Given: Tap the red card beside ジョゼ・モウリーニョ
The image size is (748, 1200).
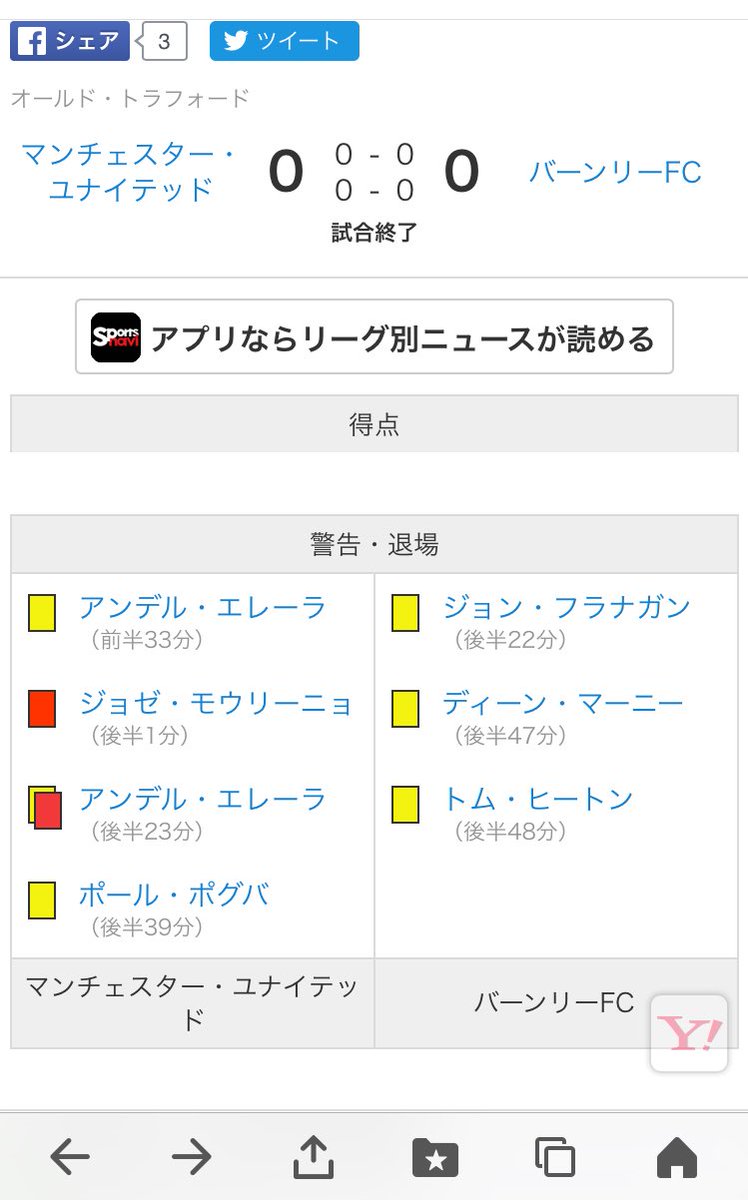Looking at the screenshot, I should click(42, 708).
